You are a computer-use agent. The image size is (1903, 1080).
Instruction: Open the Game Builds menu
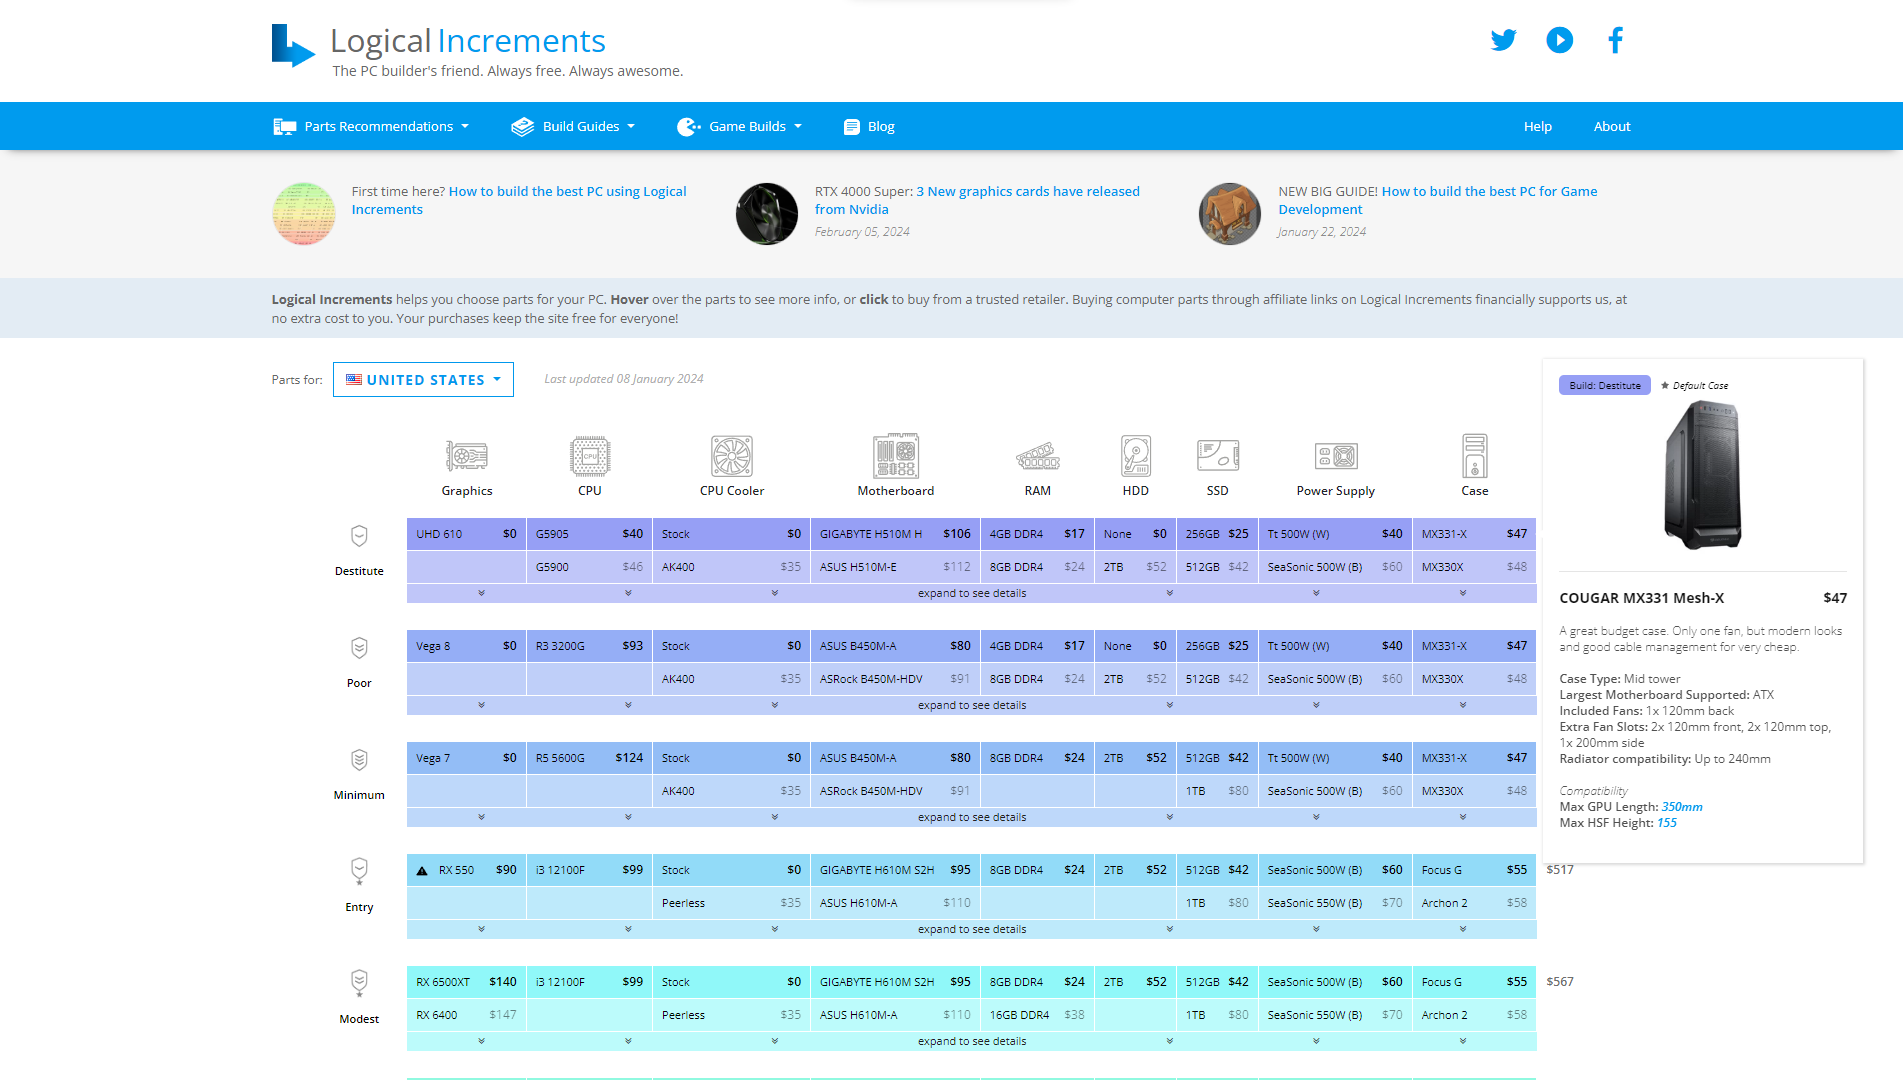[739, 127]
